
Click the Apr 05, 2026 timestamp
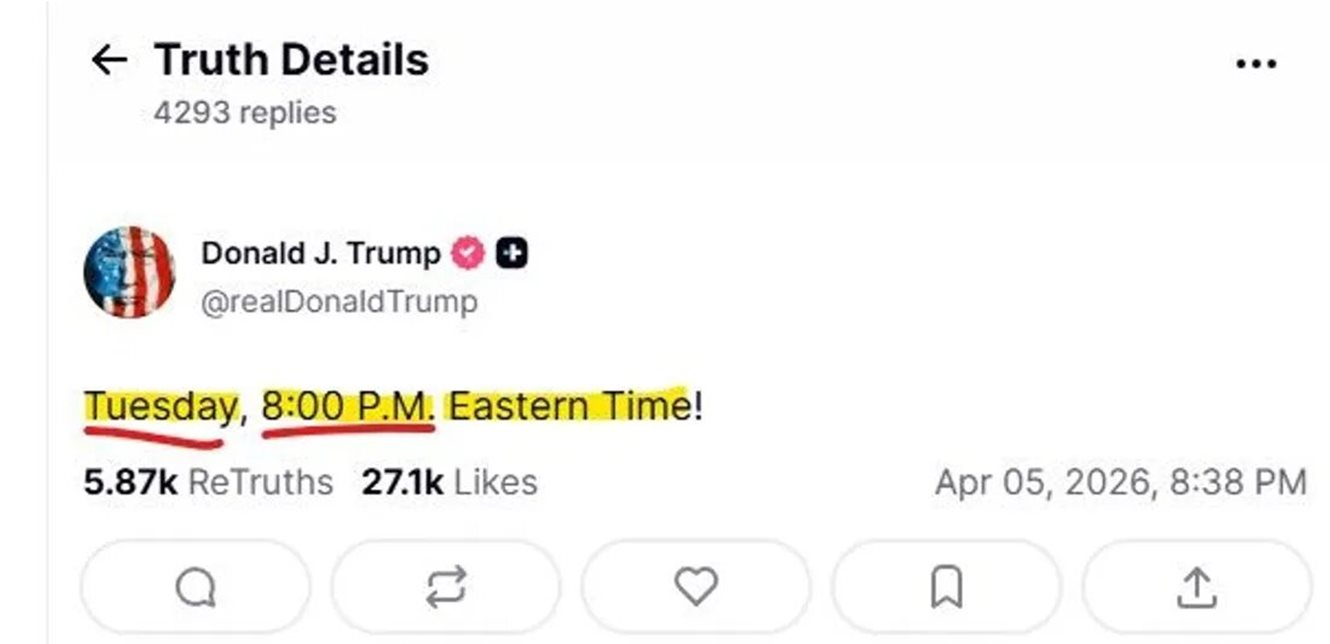[1120, 482]
